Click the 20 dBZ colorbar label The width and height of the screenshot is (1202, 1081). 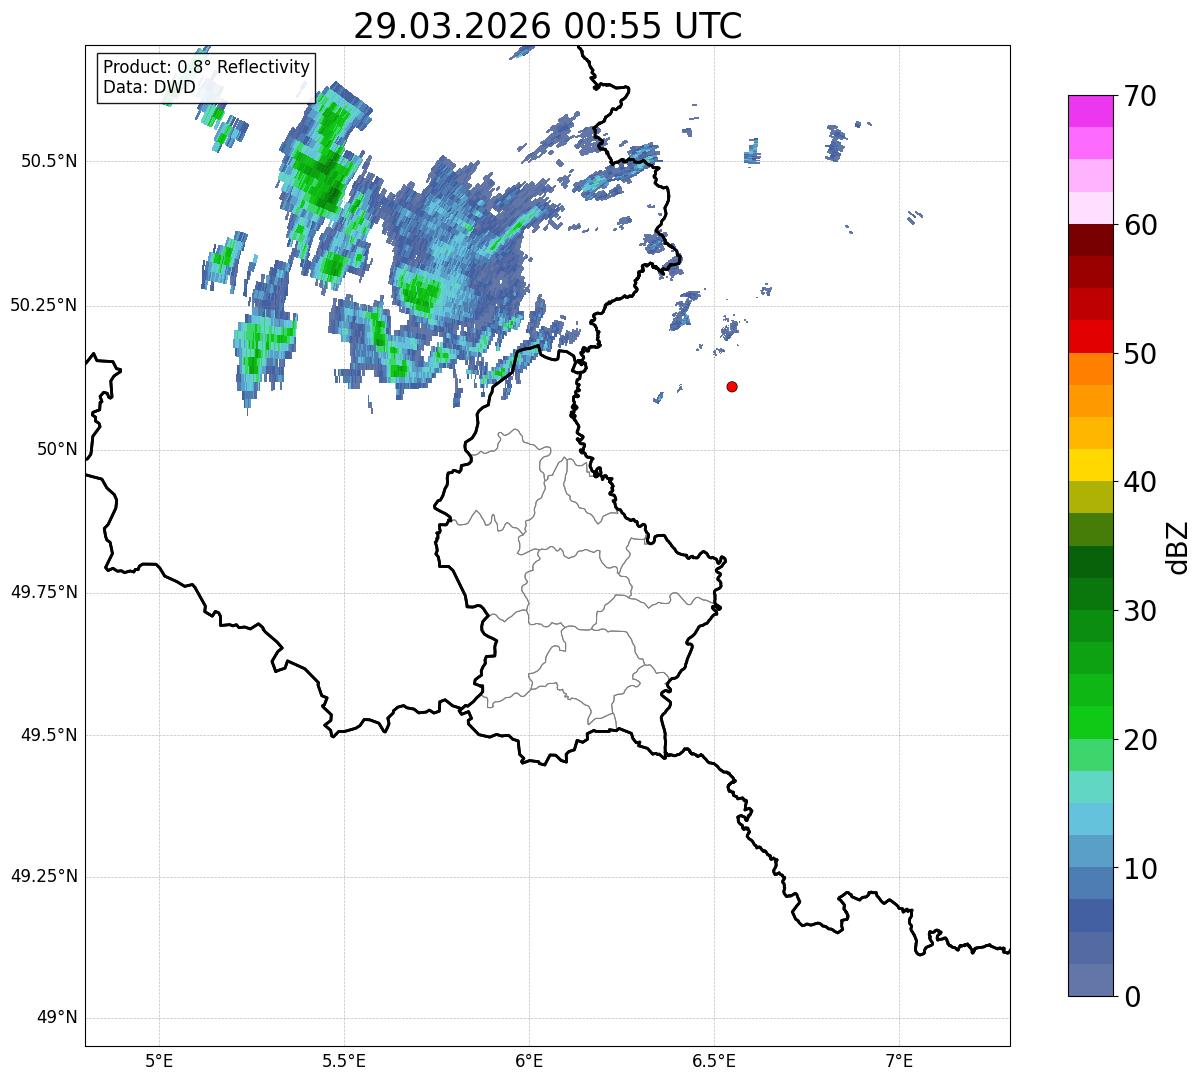point(1139,740)
